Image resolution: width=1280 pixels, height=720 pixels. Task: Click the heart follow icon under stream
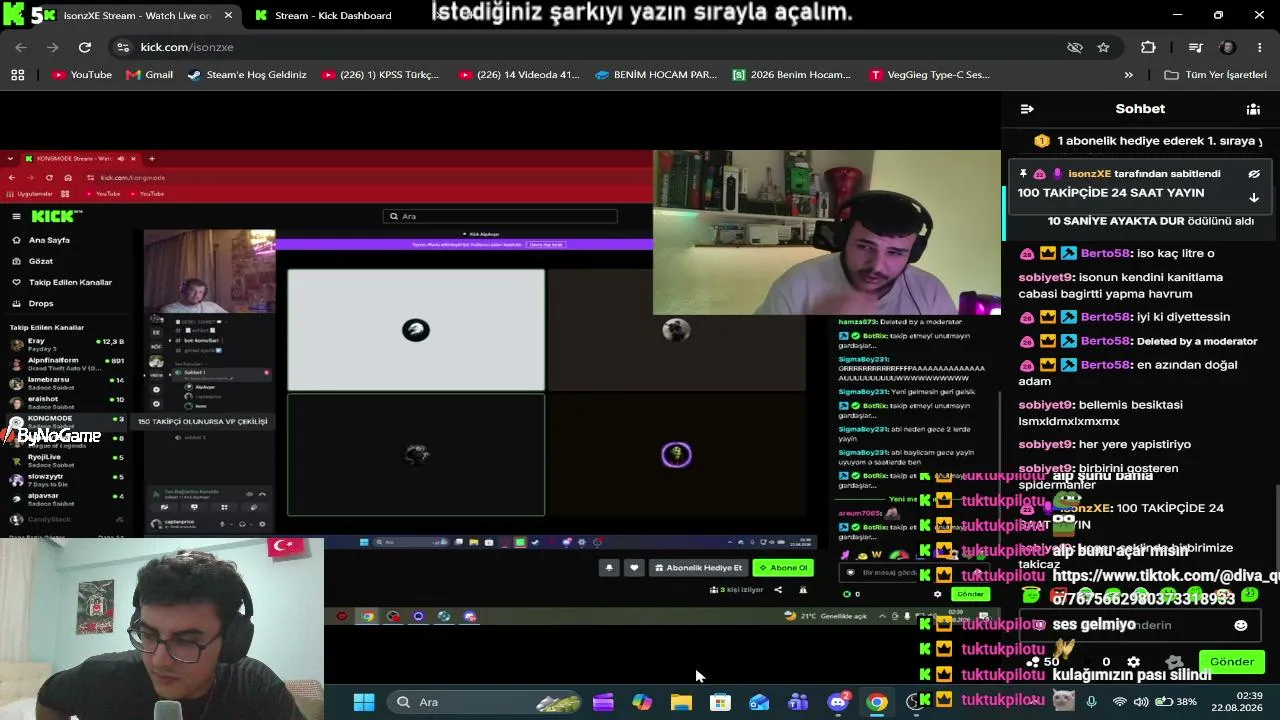634,568
